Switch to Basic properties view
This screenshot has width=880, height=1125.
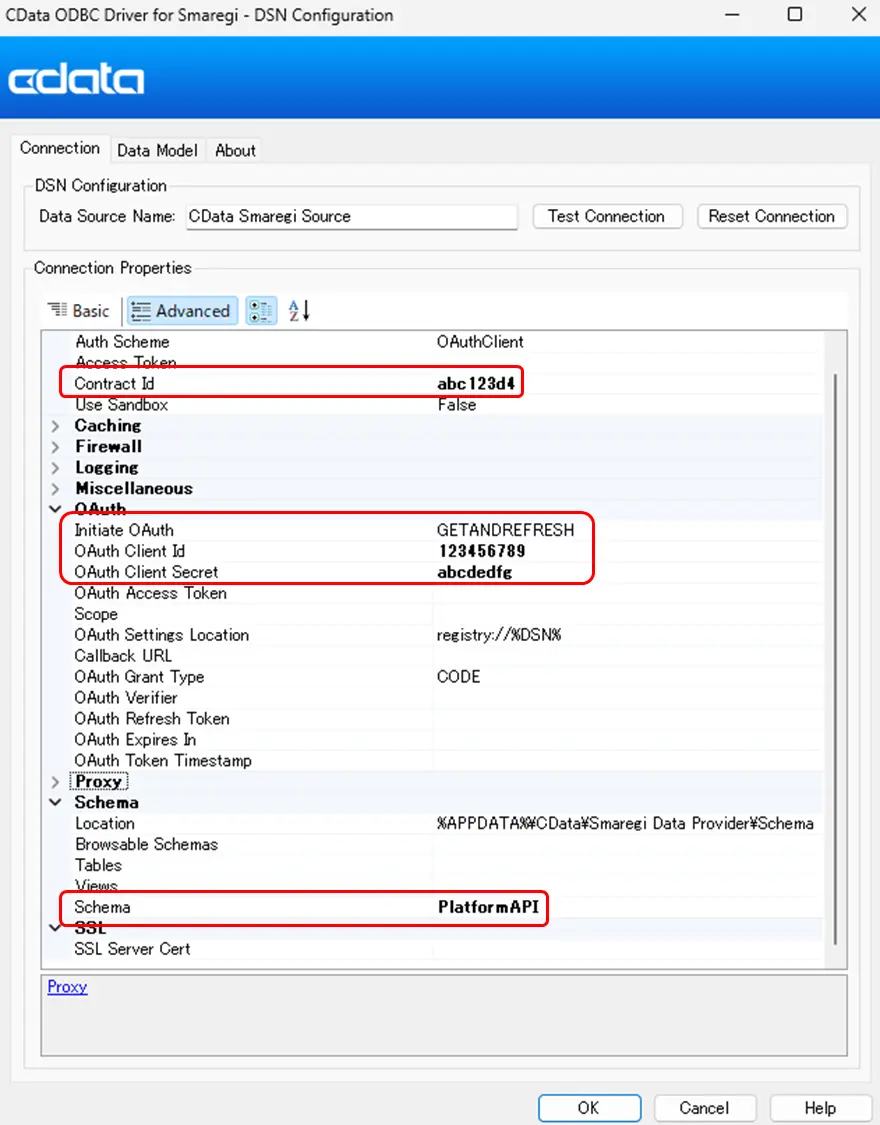point(79,311)
